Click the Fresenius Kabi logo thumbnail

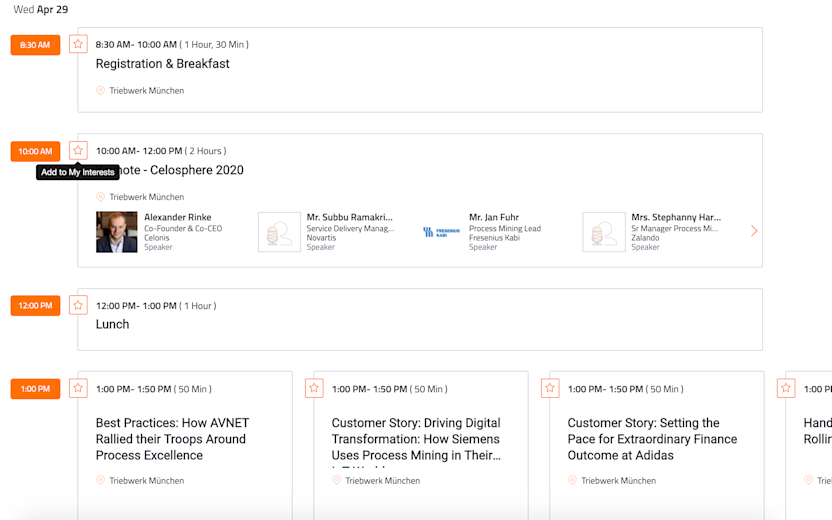click(441, 232)
